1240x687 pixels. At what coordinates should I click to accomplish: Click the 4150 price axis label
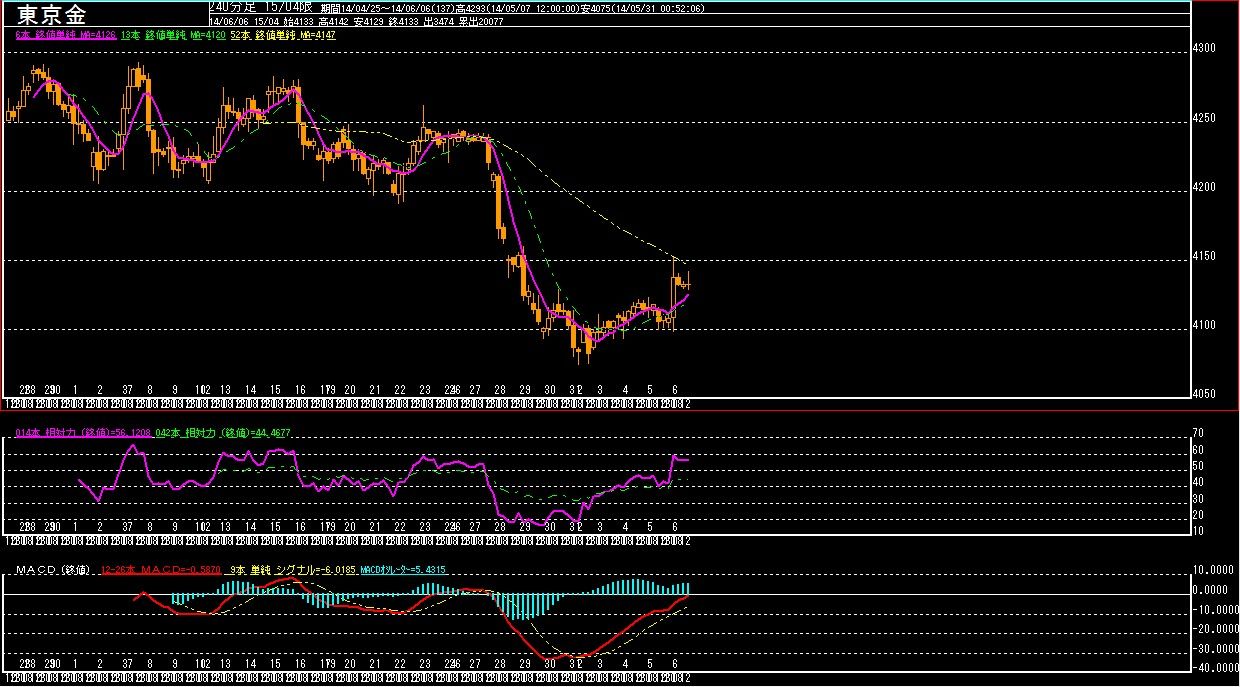coord(1205,256)
